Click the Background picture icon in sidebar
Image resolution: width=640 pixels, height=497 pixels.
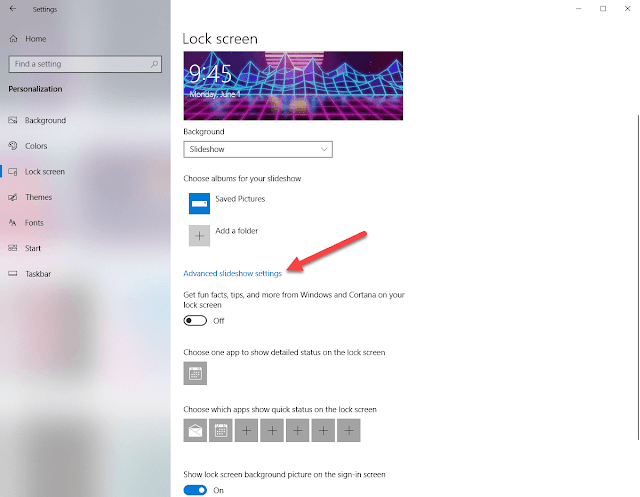pyautogui.click(x=13, y=120)
